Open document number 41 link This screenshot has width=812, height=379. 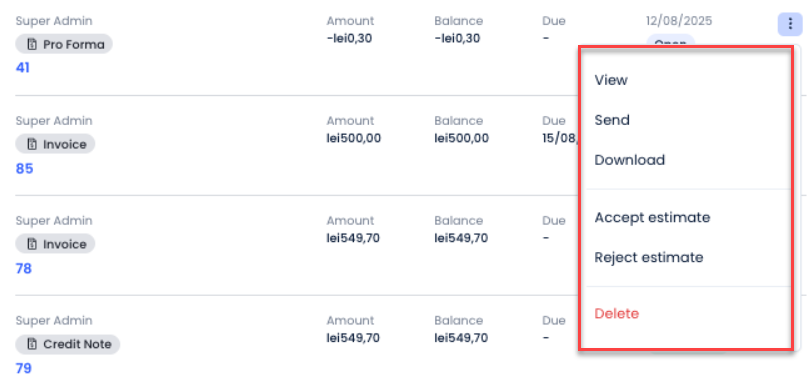pyautogui.click(x=22, y=68)
